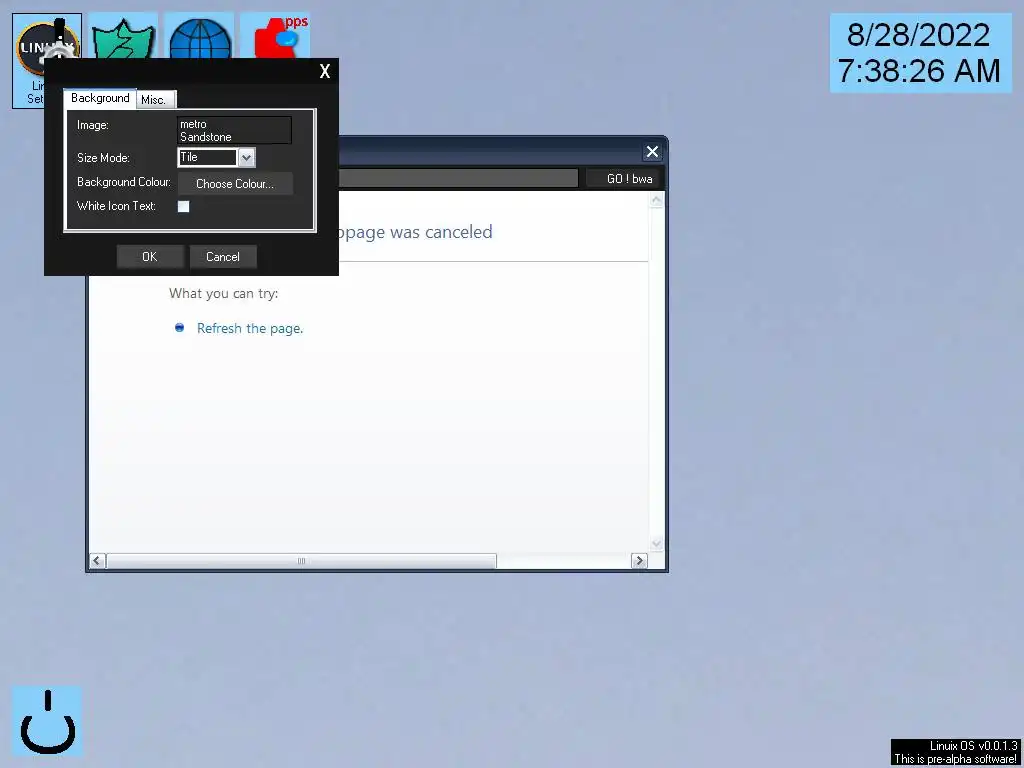Click the Refresh the page link

coord(249,328)
